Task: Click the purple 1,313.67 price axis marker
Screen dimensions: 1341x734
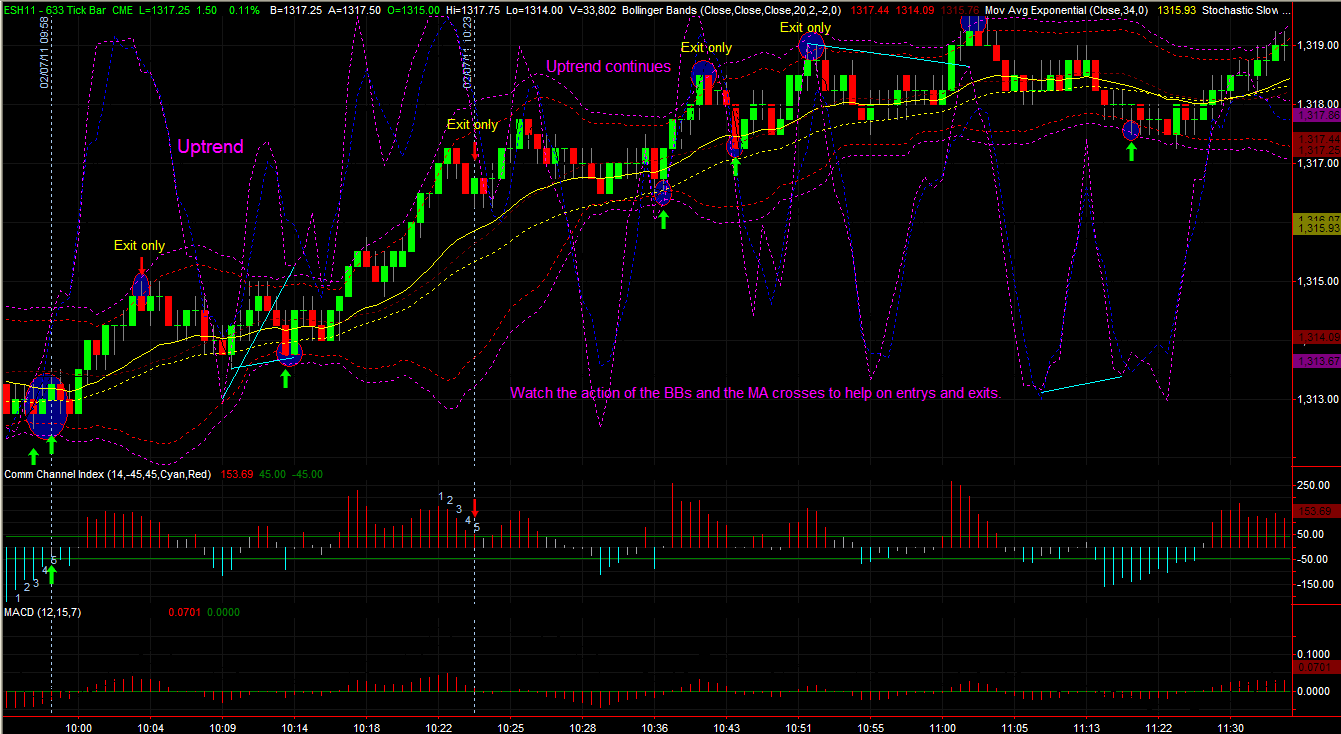Action: 1316,360
